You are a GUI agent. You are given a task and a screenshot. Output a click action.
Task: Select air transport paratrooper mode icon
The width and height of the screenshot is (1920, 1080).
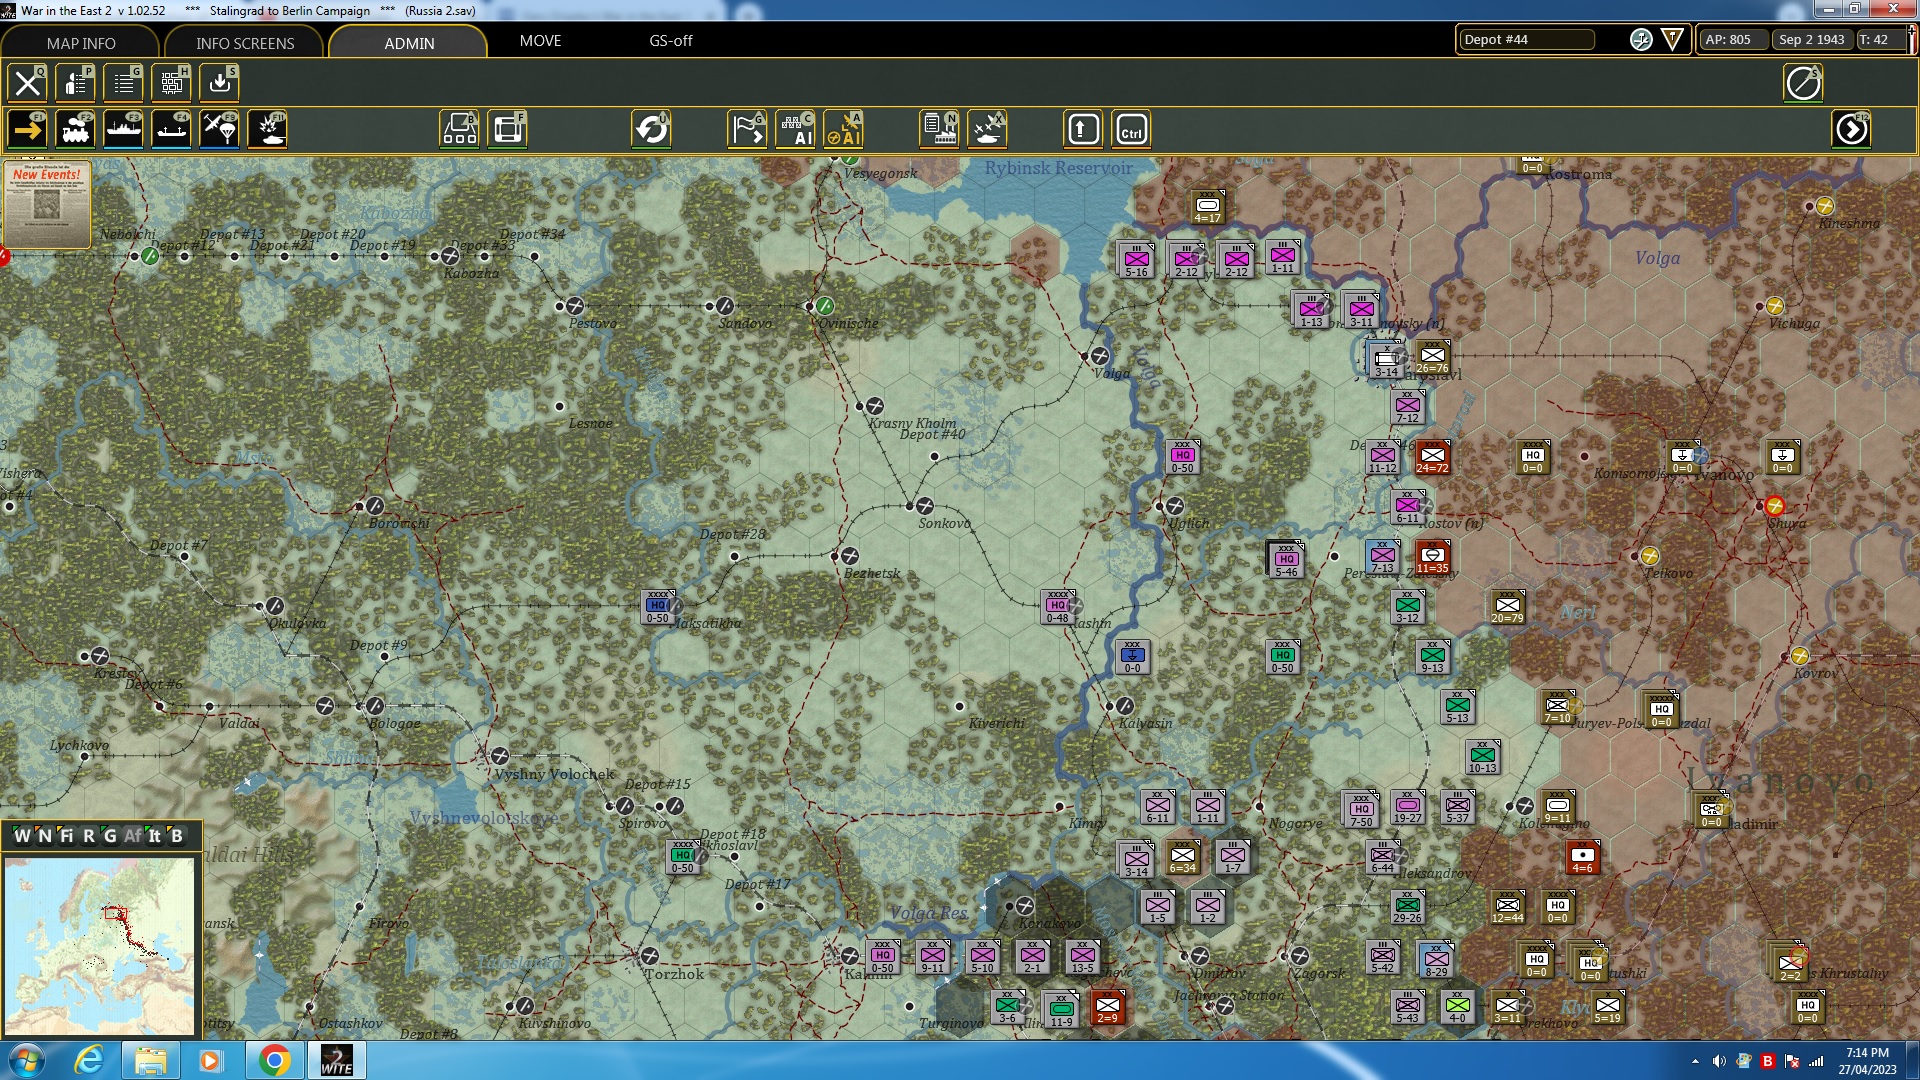[220, 130]
